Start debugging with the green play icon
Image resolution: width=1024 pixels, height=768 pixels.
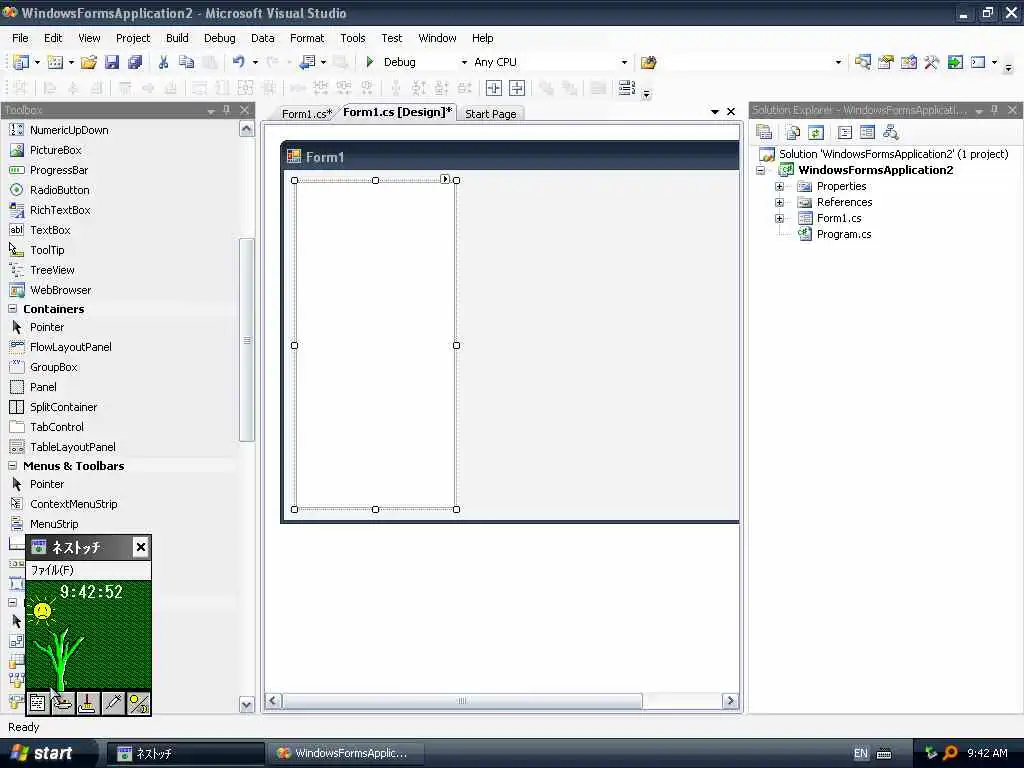point(370,62)
